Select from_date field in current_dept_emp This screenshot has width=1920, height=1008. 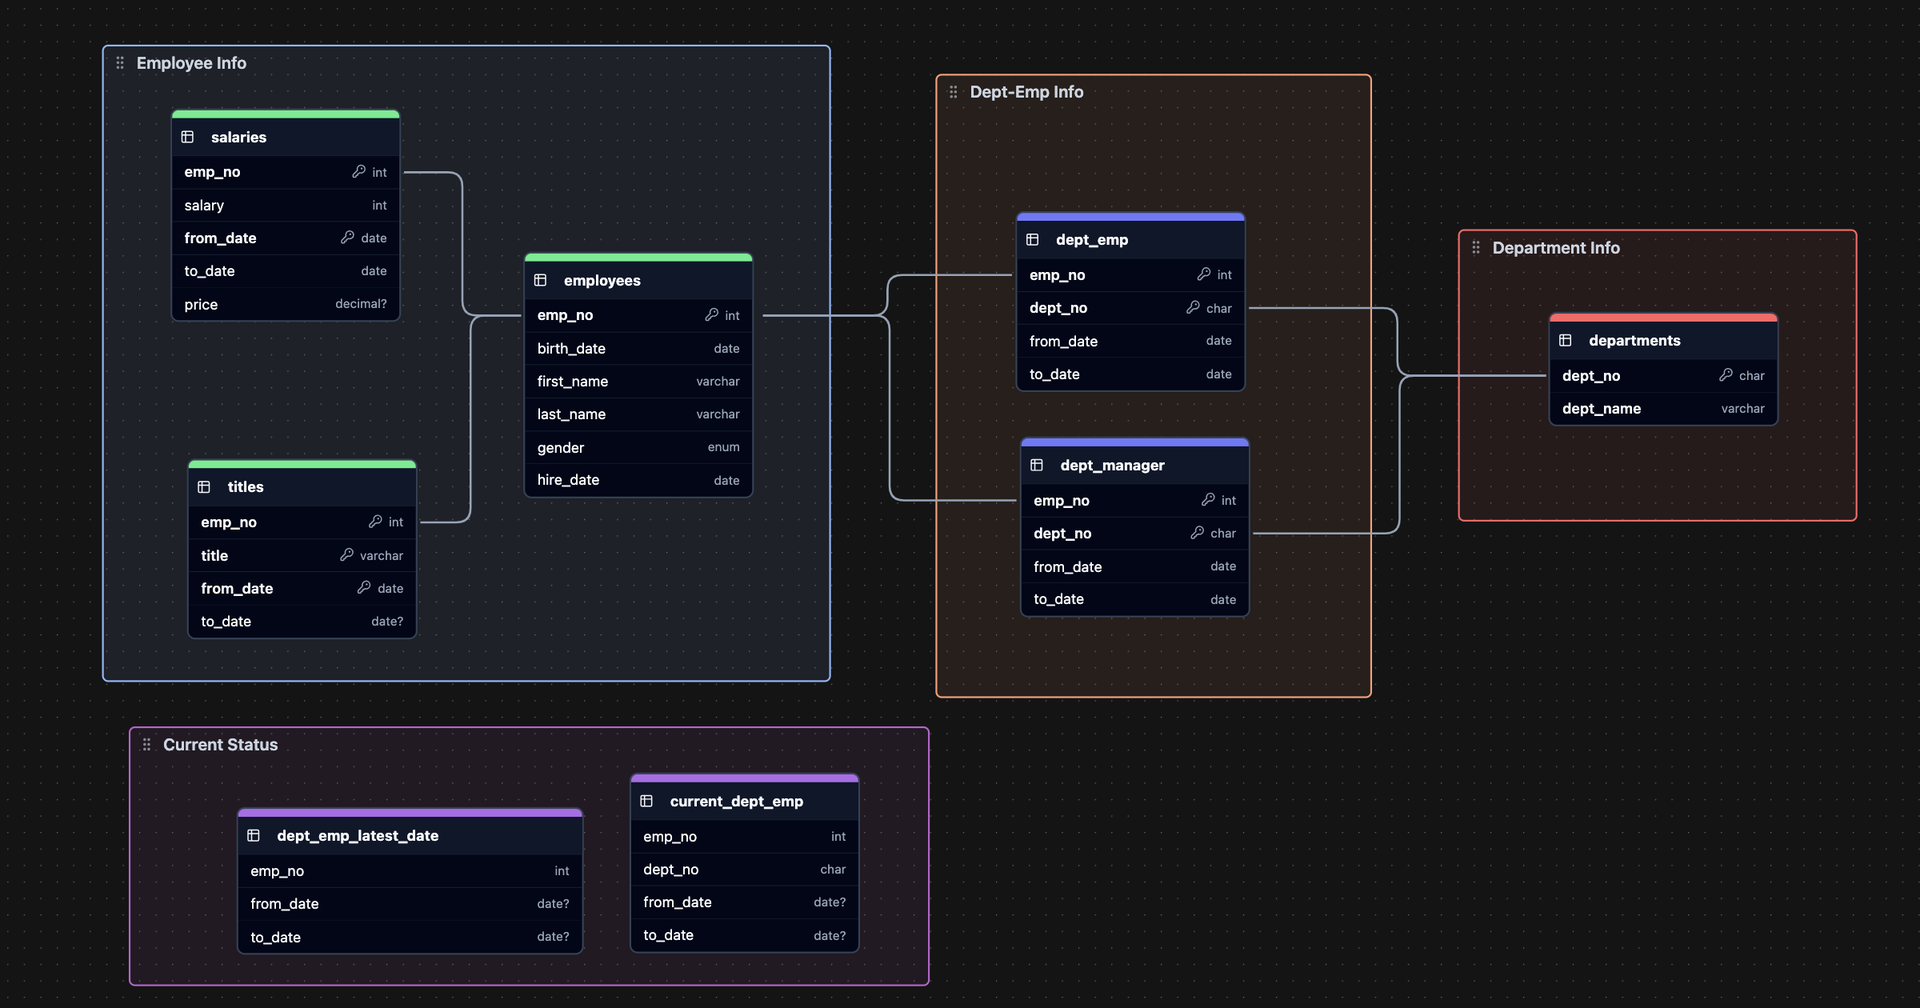[745, 902]
